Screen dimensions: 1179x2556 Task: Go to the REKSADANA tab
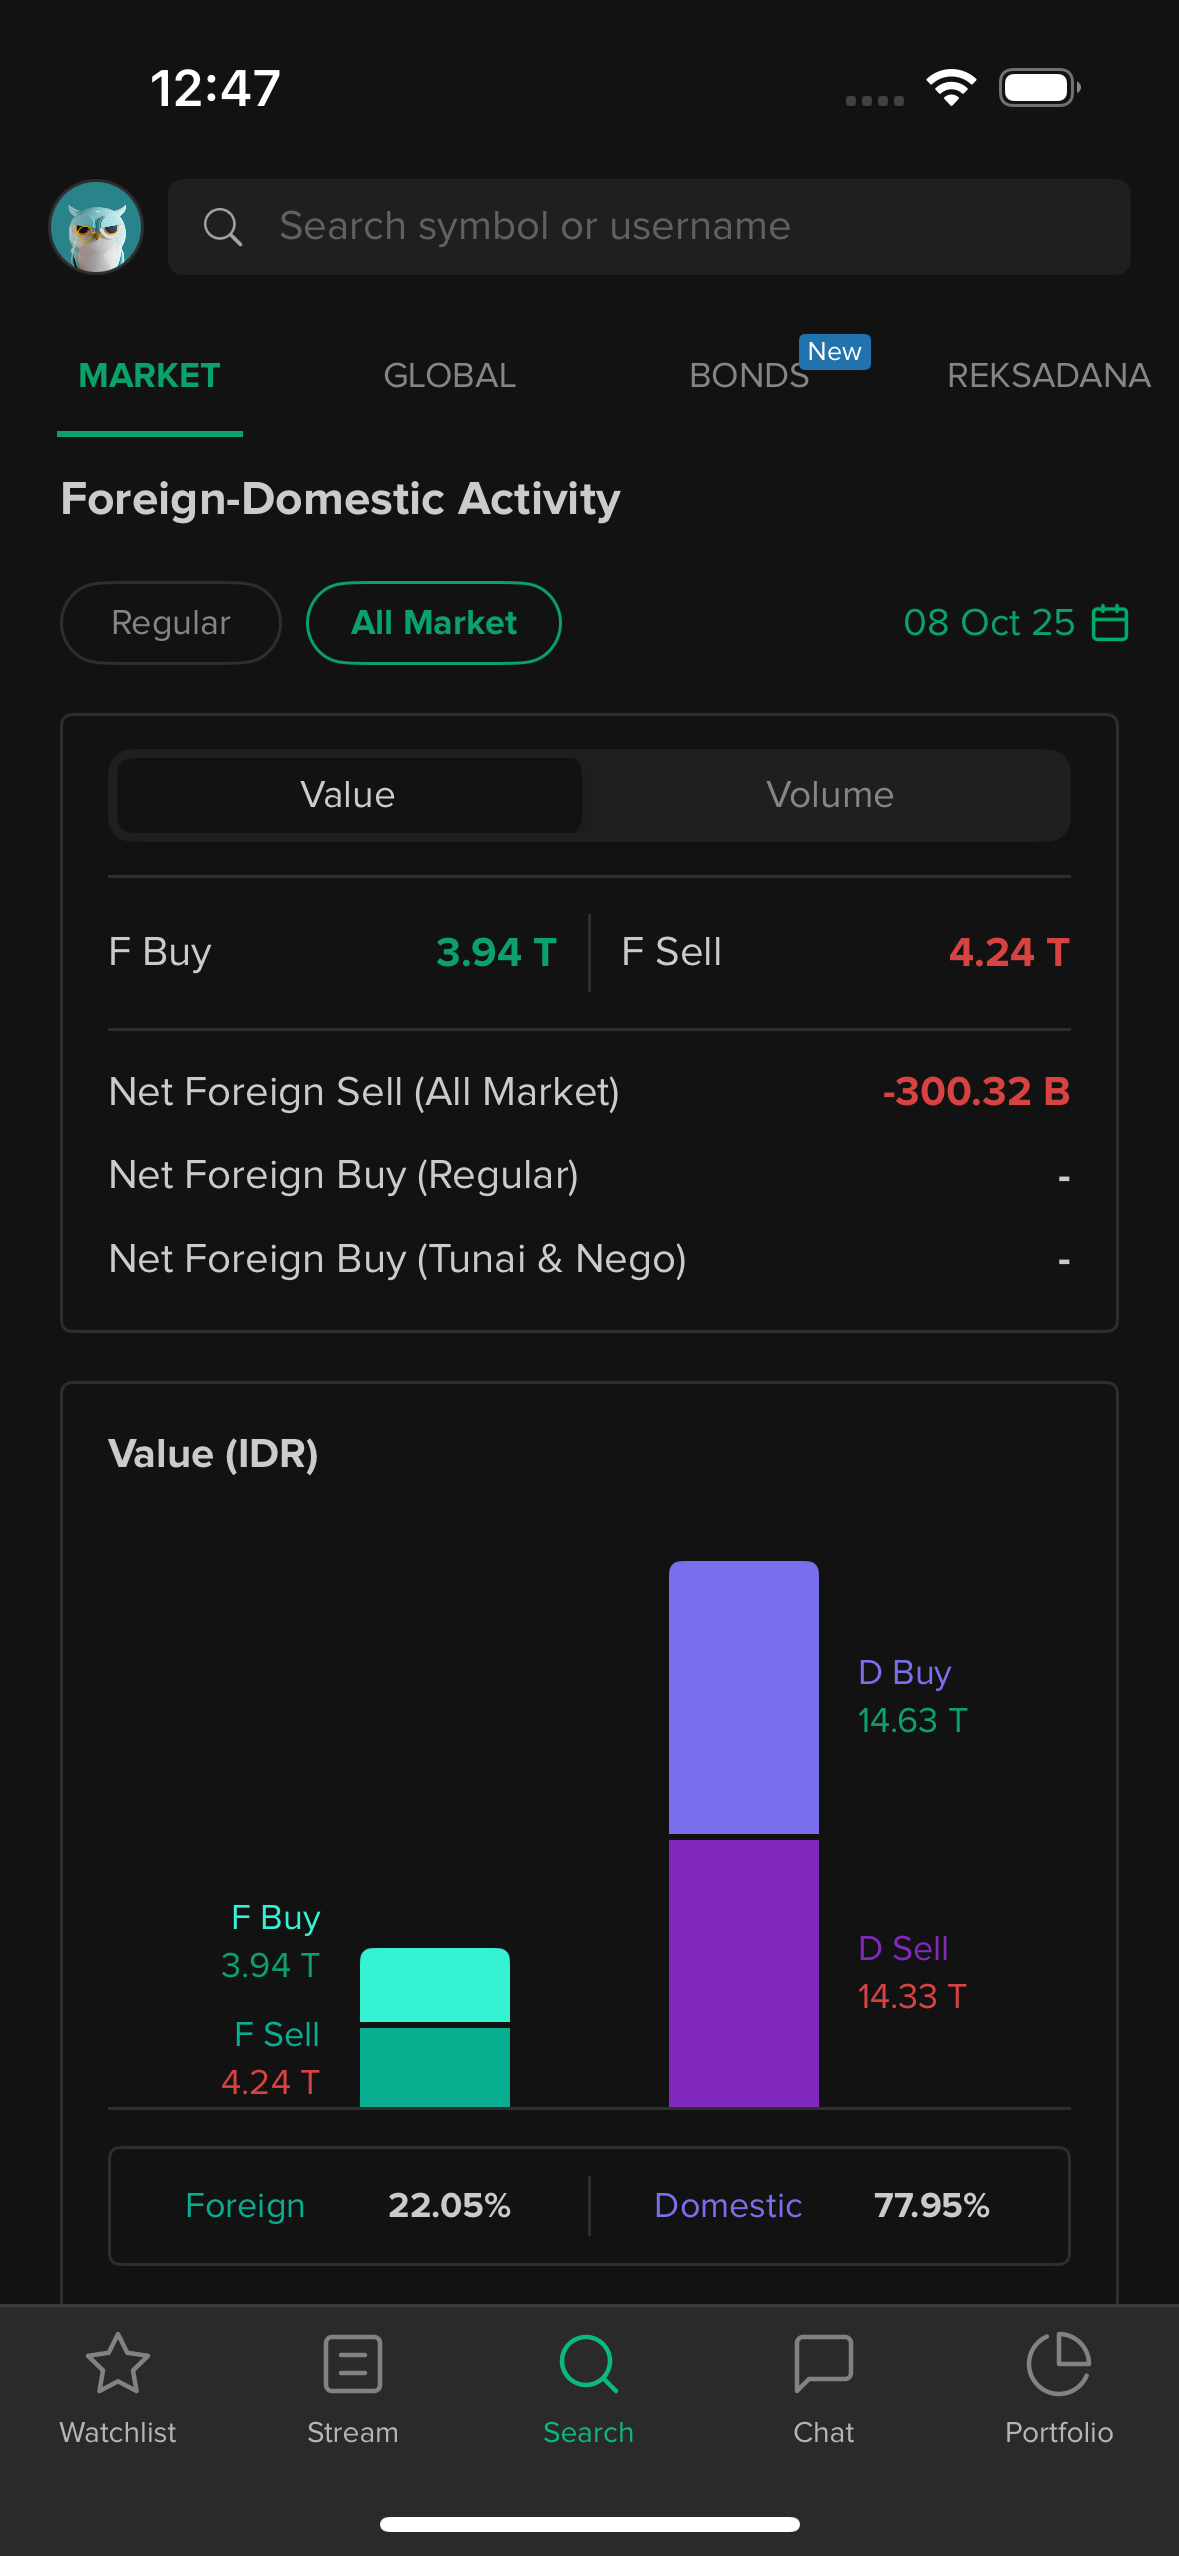click(1048, 376)
